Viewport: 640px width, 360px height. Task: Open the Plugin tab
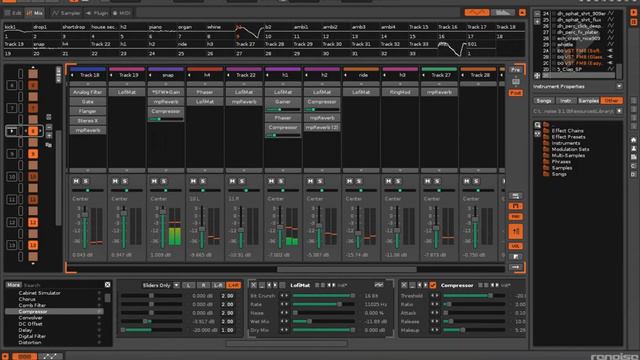click(97, 13)
